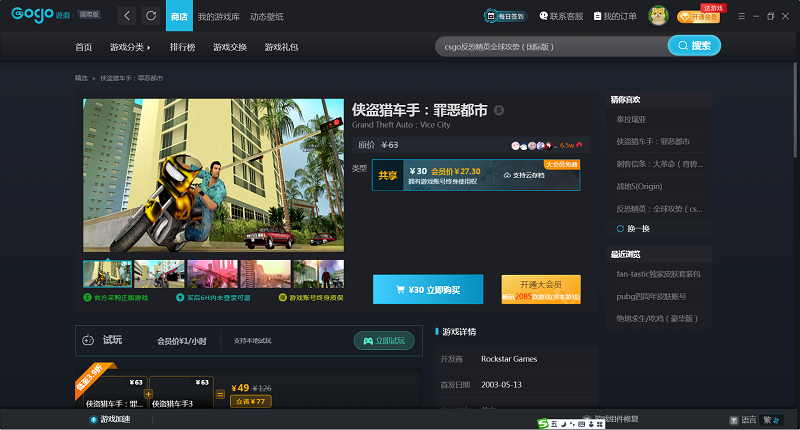Viewport: 800px width, 430px height.
Task: Click the 游戏账号终身质保 warranty badge
Action: (x=311, y=297)
